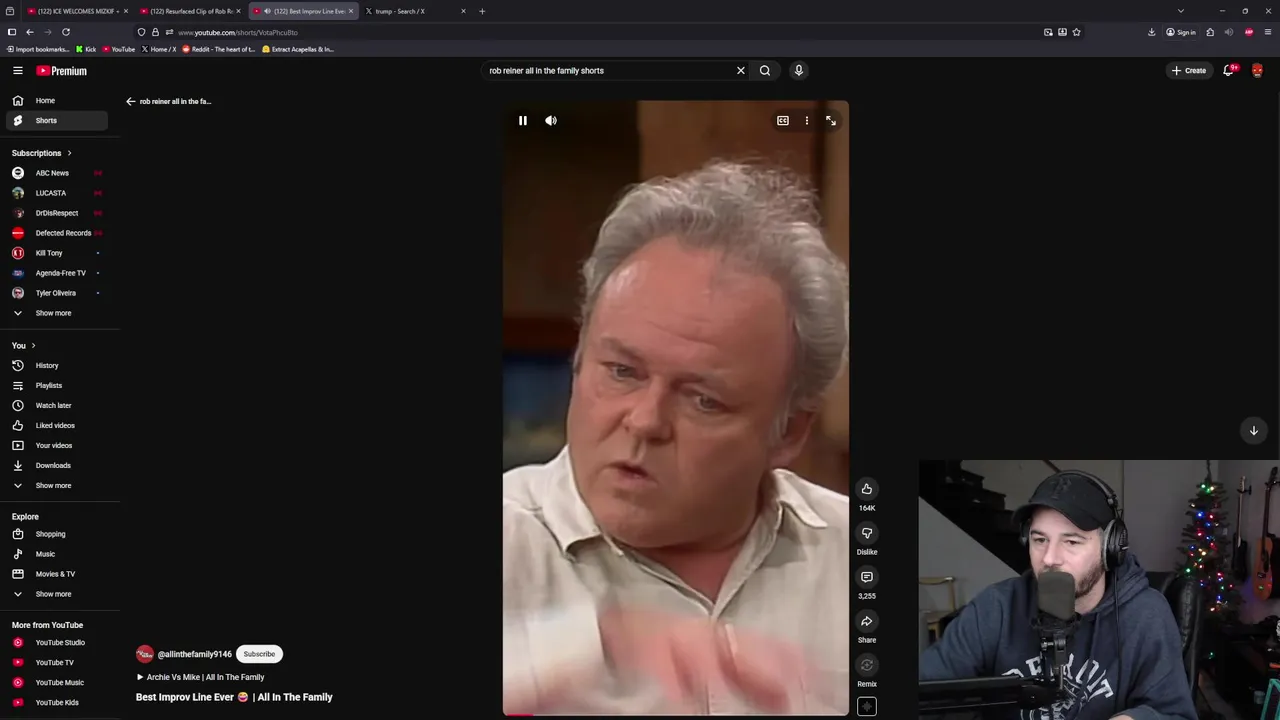Viewport: 1280px width, 720px height.
Task: Remix this Short
Action: (867, 664)
